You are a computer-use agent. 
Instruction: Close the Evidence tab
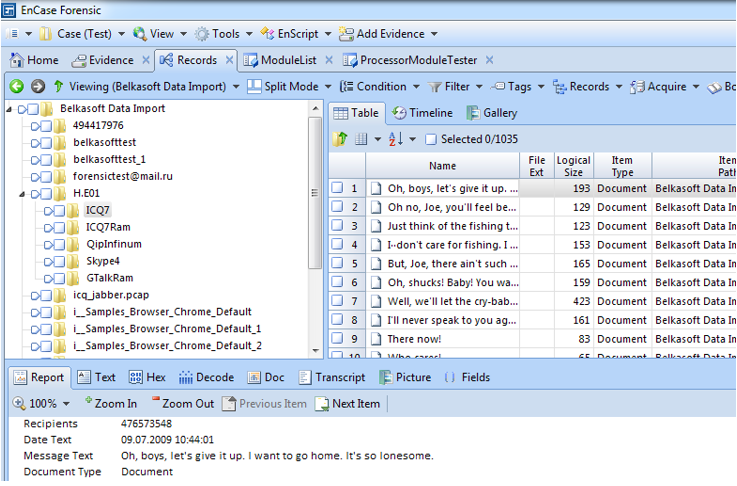[x=146, y=60]
